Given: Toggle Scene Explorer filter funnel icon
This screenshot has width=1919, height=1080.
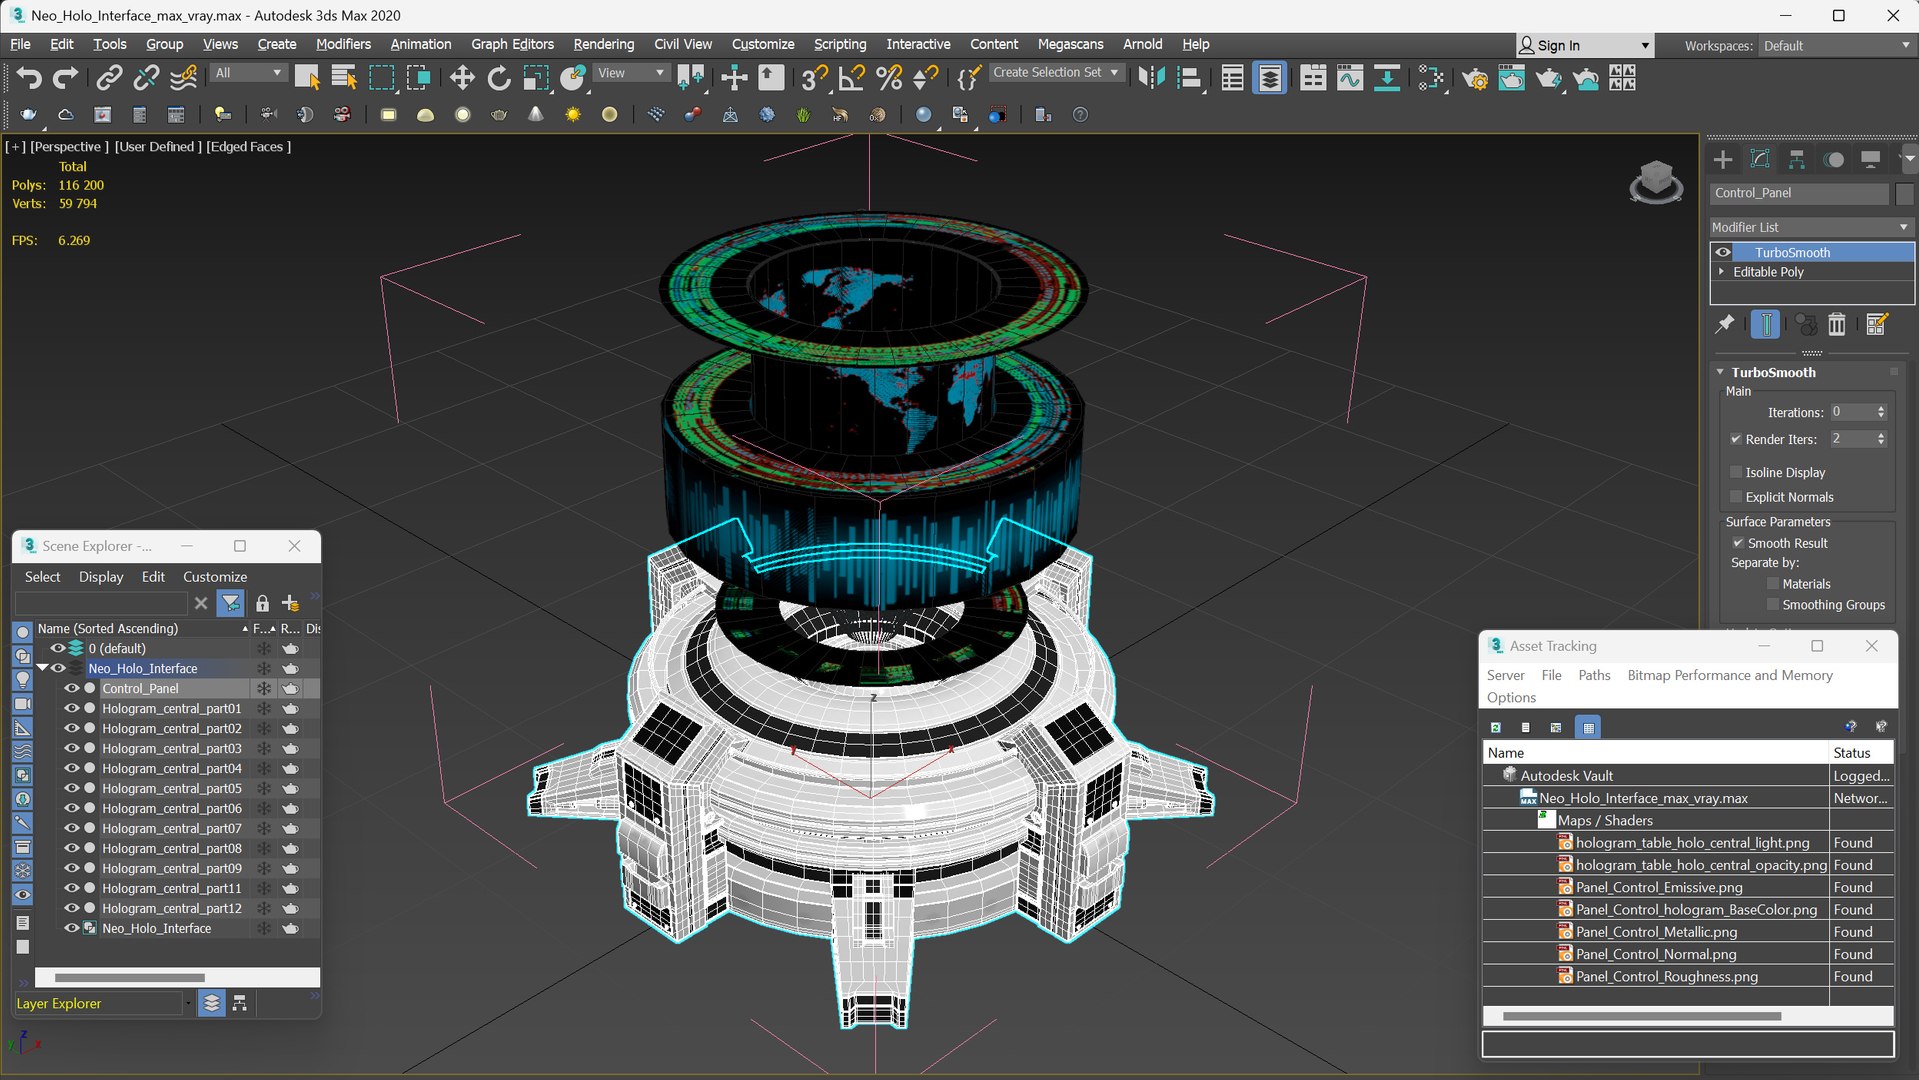Looking at the screenshot, I should (231, 603).
